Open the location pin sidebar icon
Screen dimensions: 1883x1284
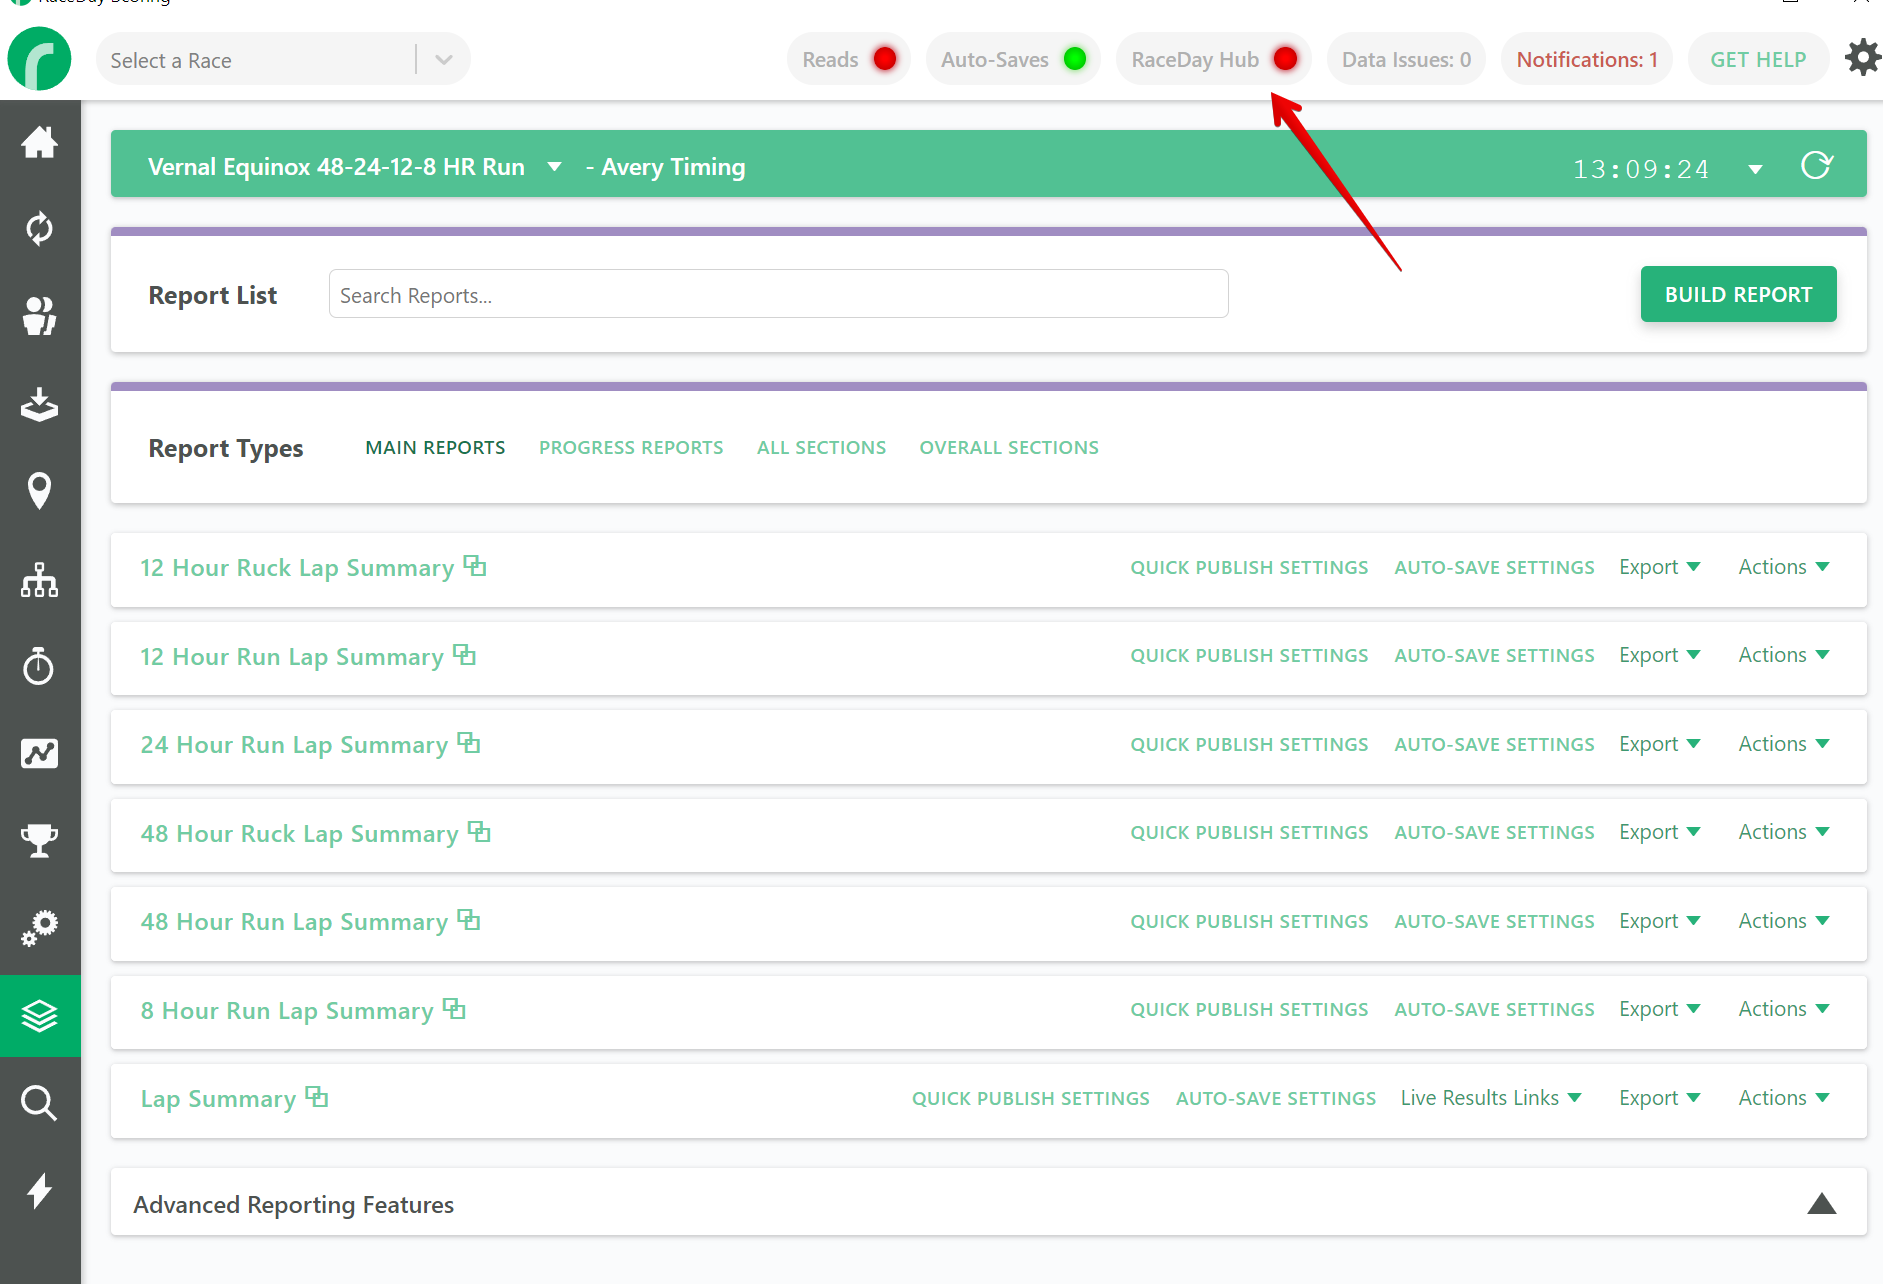click(39, 491)
